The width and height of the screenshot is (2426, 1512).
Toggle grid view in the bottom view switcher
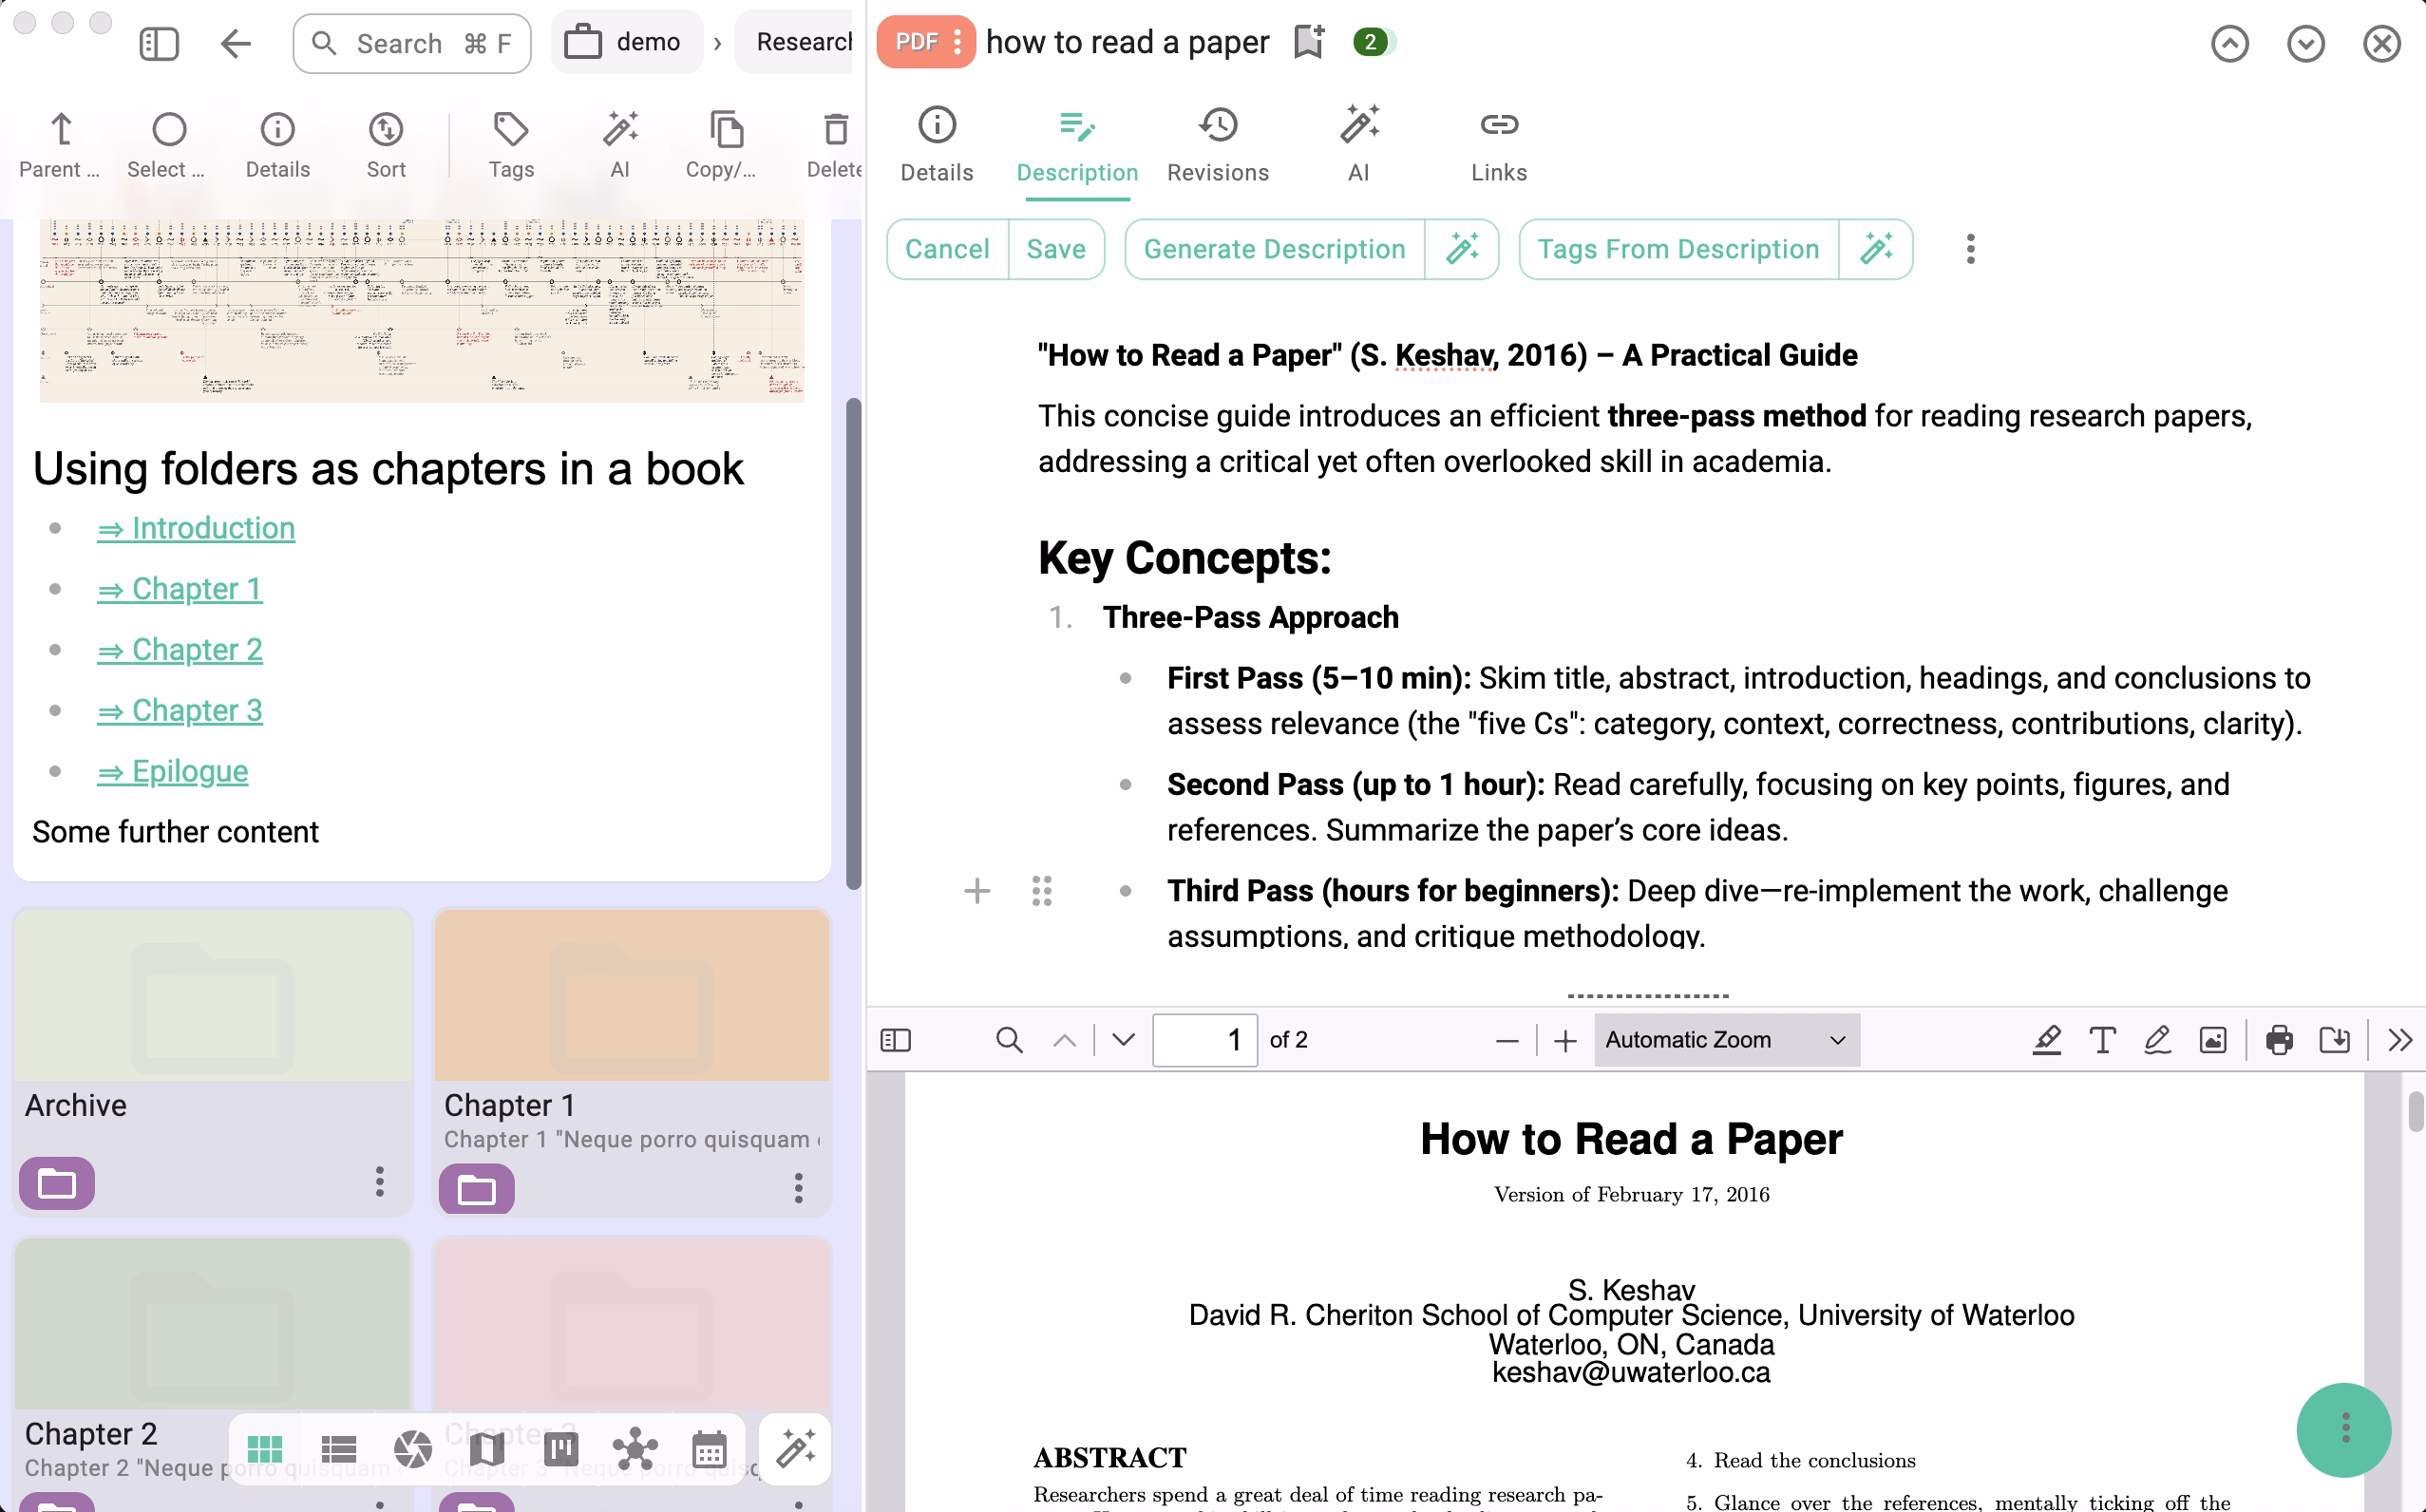coord(264,1449)
